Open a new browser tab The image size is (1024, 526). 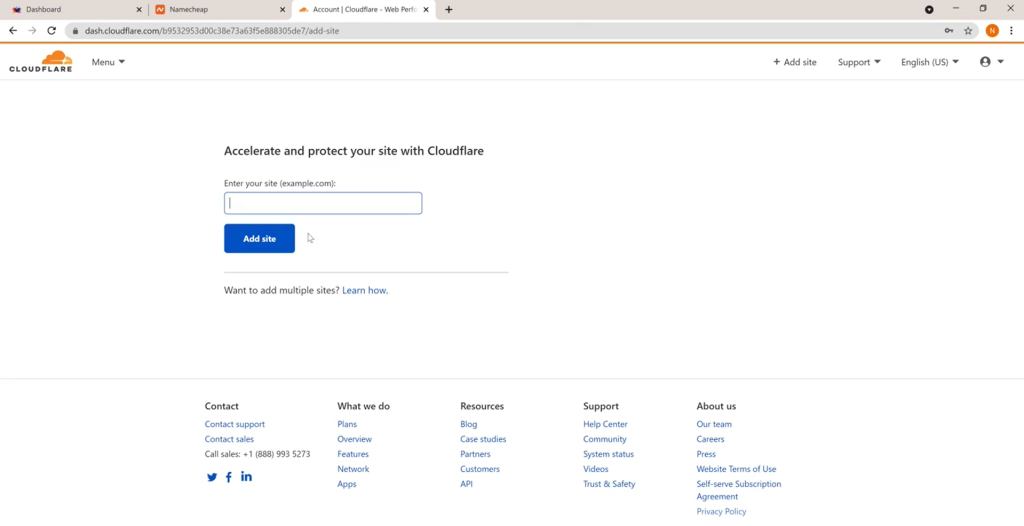pos(449,10)
